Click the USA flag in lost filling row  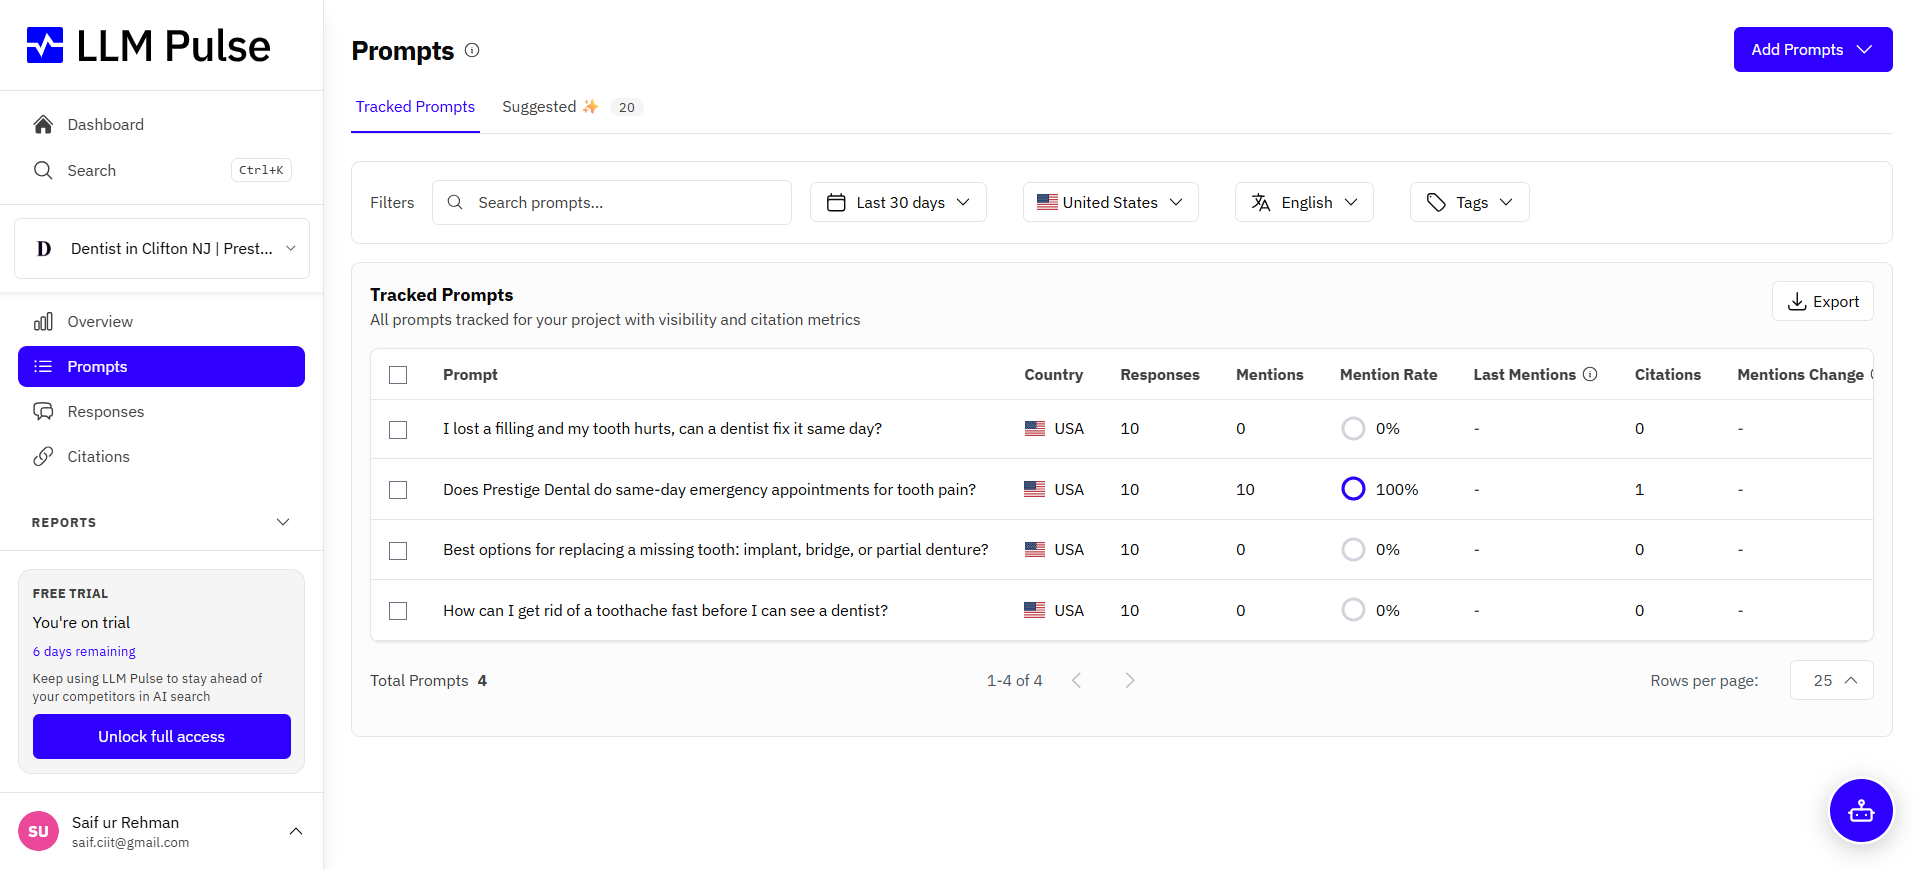point(1035,428)
